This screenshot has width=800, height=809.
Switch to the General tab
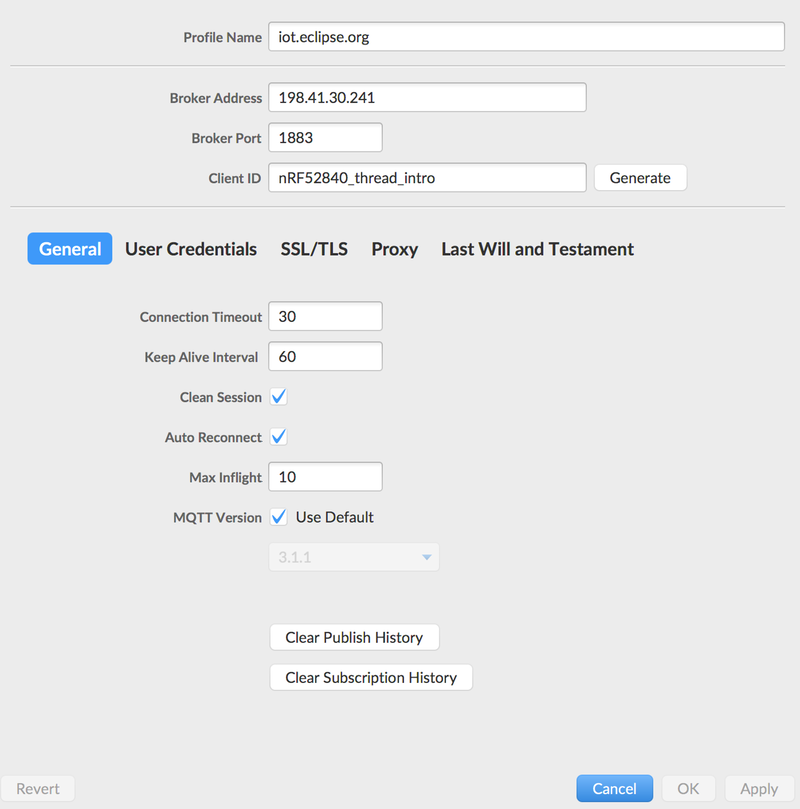click(x=70, y=249)
